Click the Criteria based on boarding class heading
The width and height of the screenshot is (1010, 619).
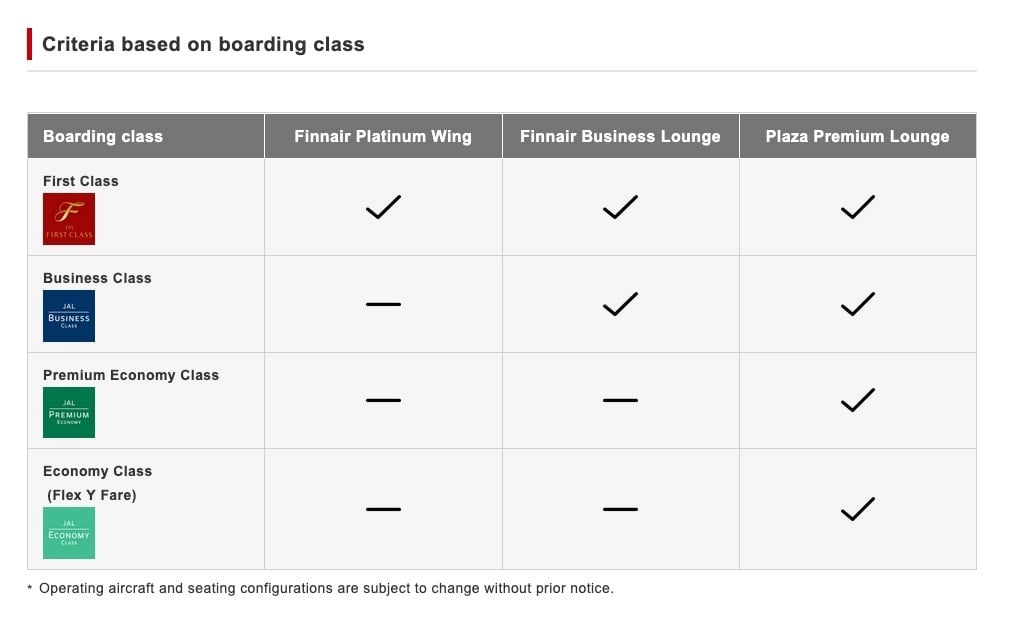tap(203, 44)
